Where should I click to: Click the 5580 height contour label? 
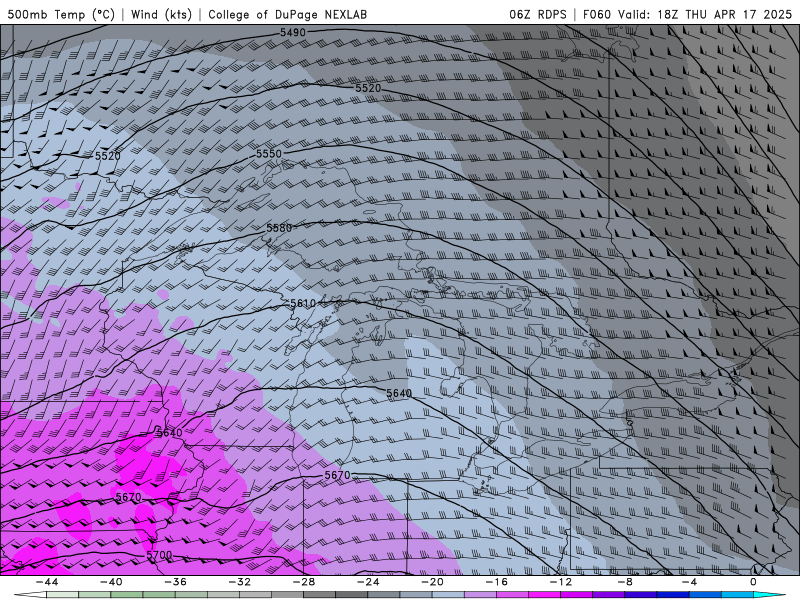point(279,228)
